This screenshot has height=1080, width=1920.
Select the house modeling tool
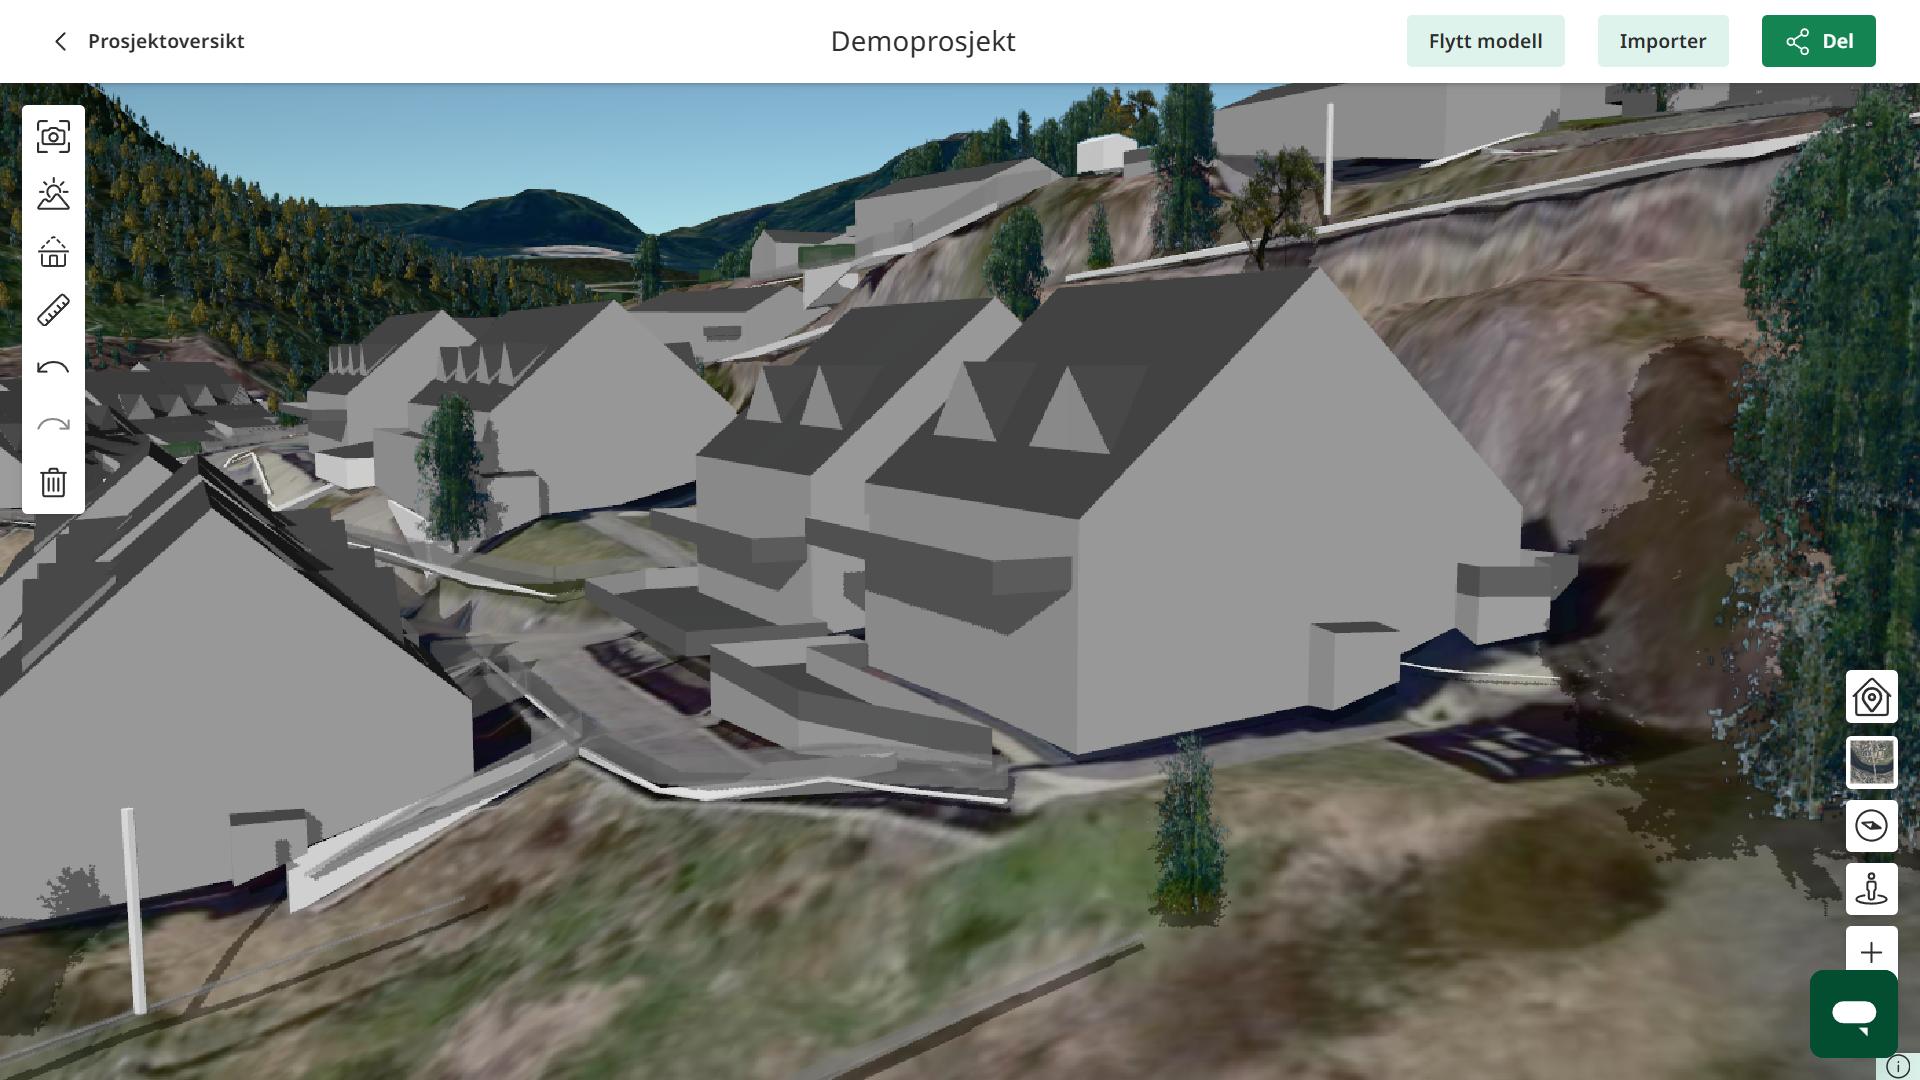[x=53, y=253]
